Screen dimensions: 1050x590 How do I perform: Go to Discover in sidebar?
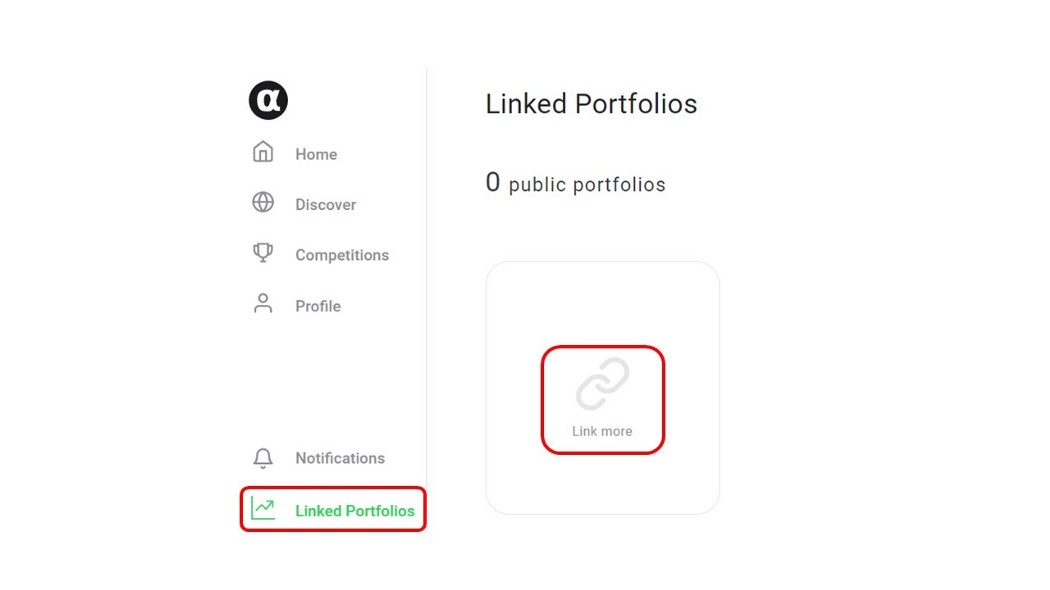(325, 205)
